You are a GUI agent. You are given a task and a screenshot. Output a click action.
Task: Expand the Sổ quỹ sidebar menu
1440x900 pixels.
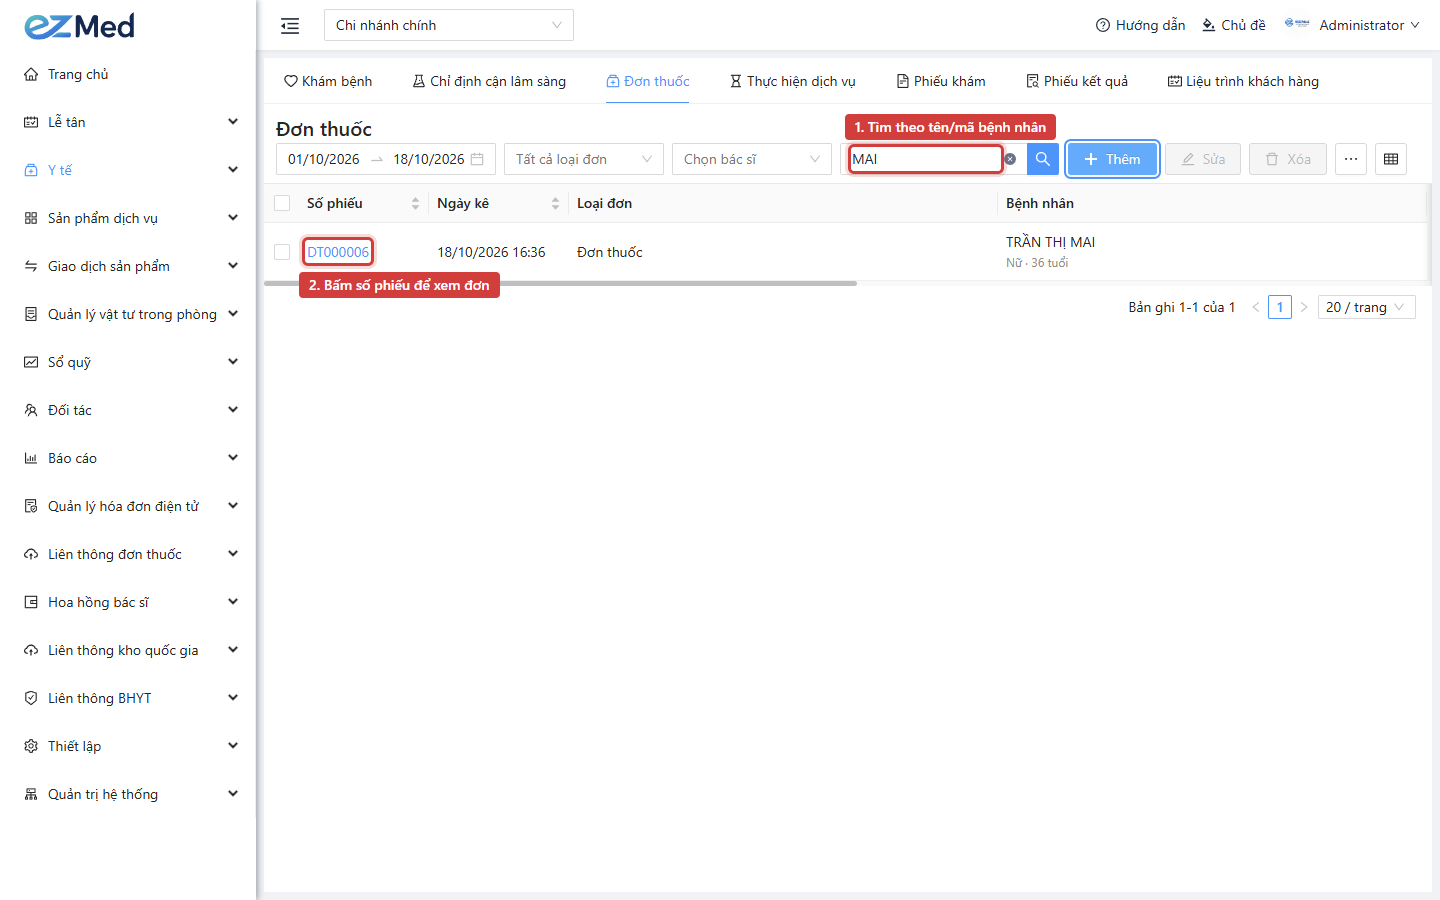tap(130, 362)
